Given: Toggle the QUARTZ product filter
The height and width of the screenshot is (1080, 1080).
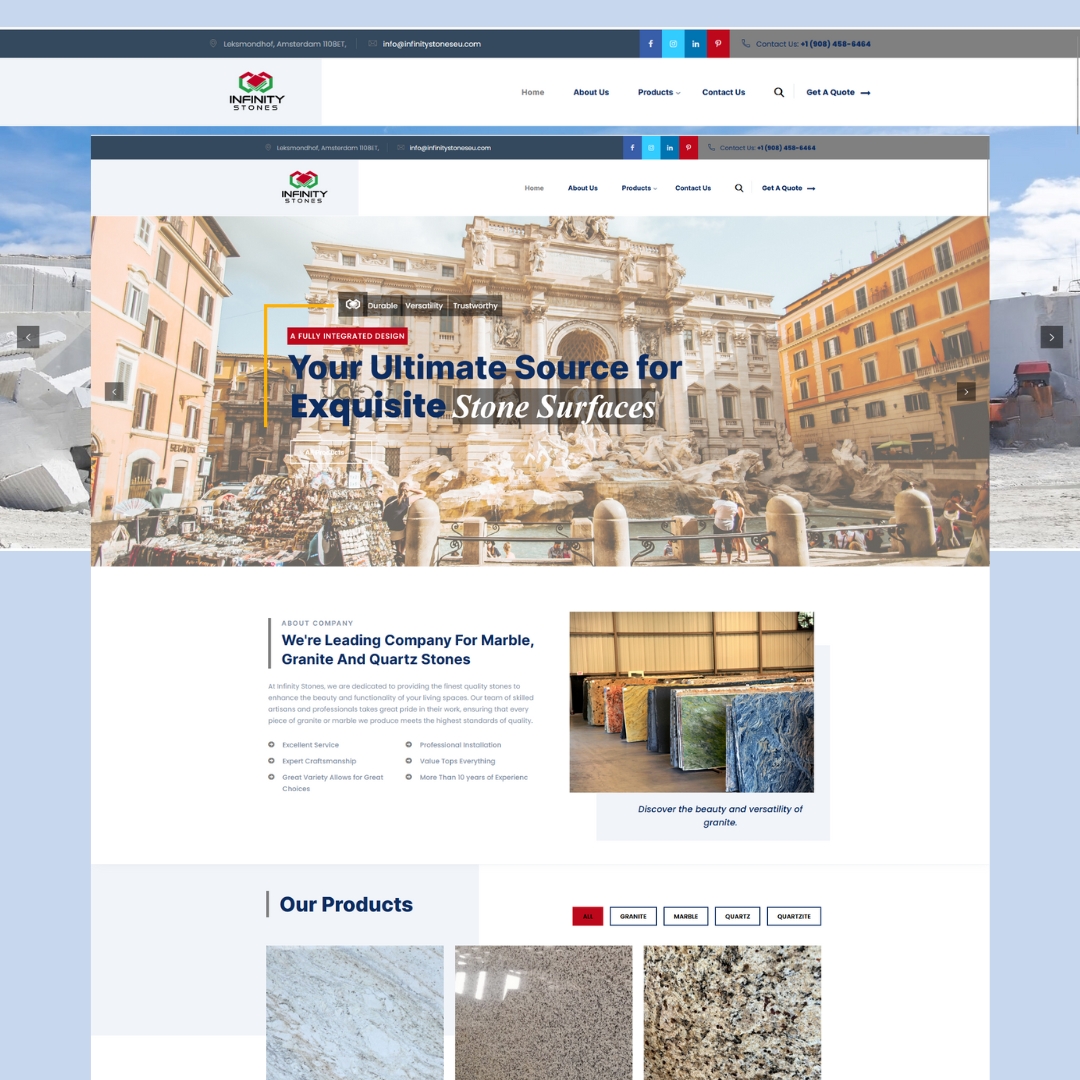Looking at the screenshot, I should click(737, 915).
